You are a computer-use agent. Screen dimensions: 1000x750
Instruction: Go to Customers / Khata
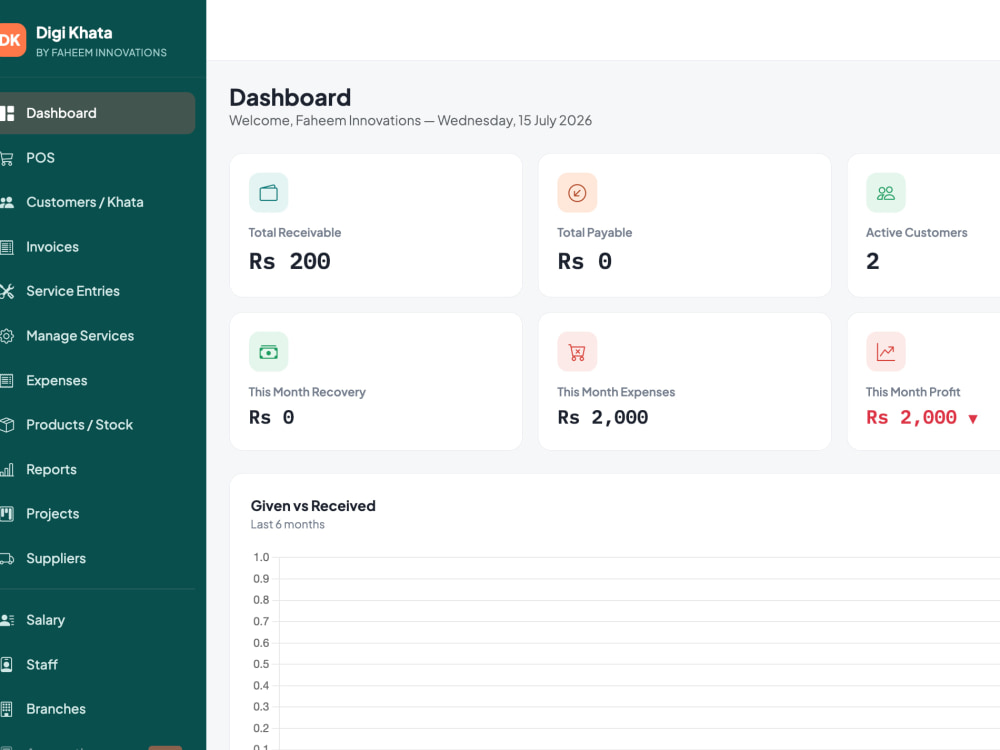coord(98,203)
